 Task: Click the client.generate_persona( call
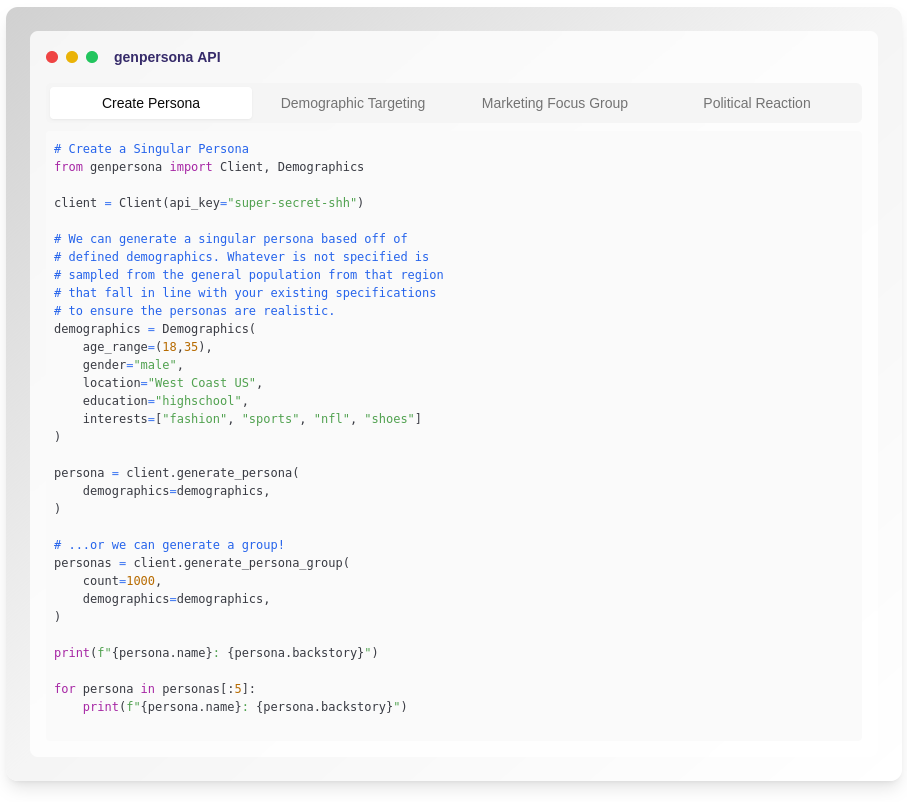(x=212, y=473)
